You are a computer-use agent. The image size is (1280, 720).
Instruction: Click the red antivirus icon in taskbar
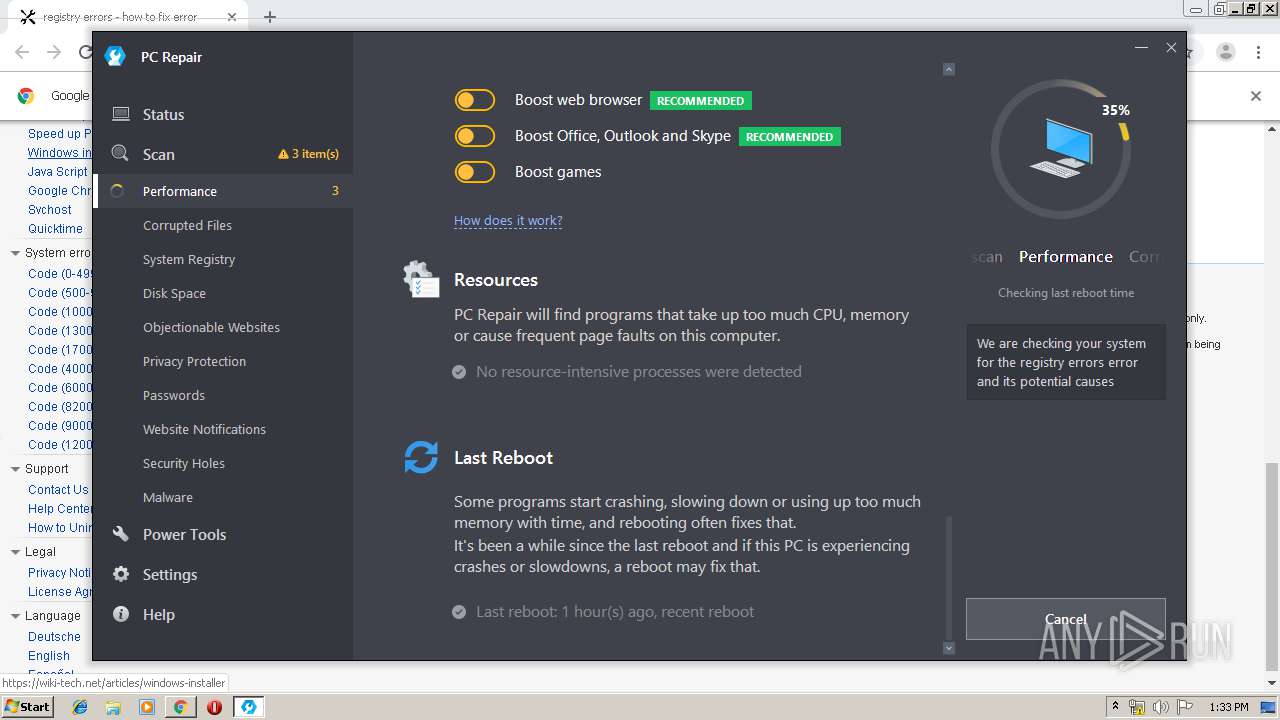[x=214, y=707]
